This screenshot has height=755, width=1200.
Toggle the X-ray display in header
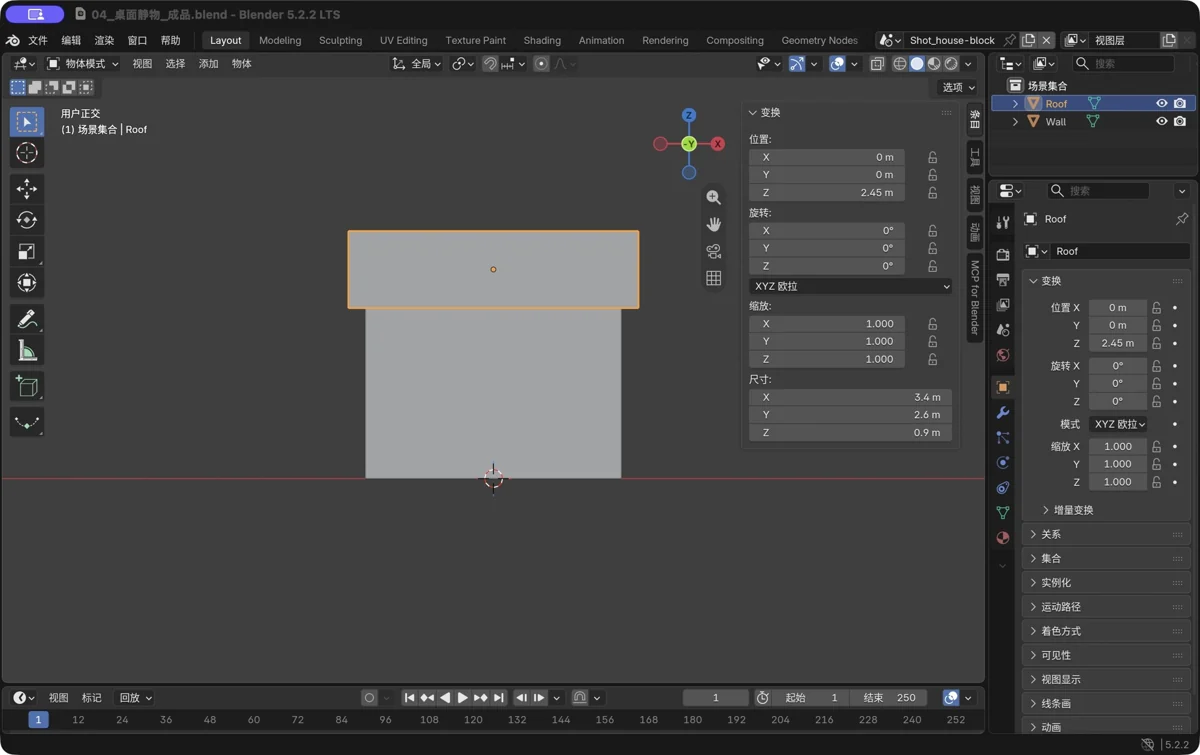(877, 64)
